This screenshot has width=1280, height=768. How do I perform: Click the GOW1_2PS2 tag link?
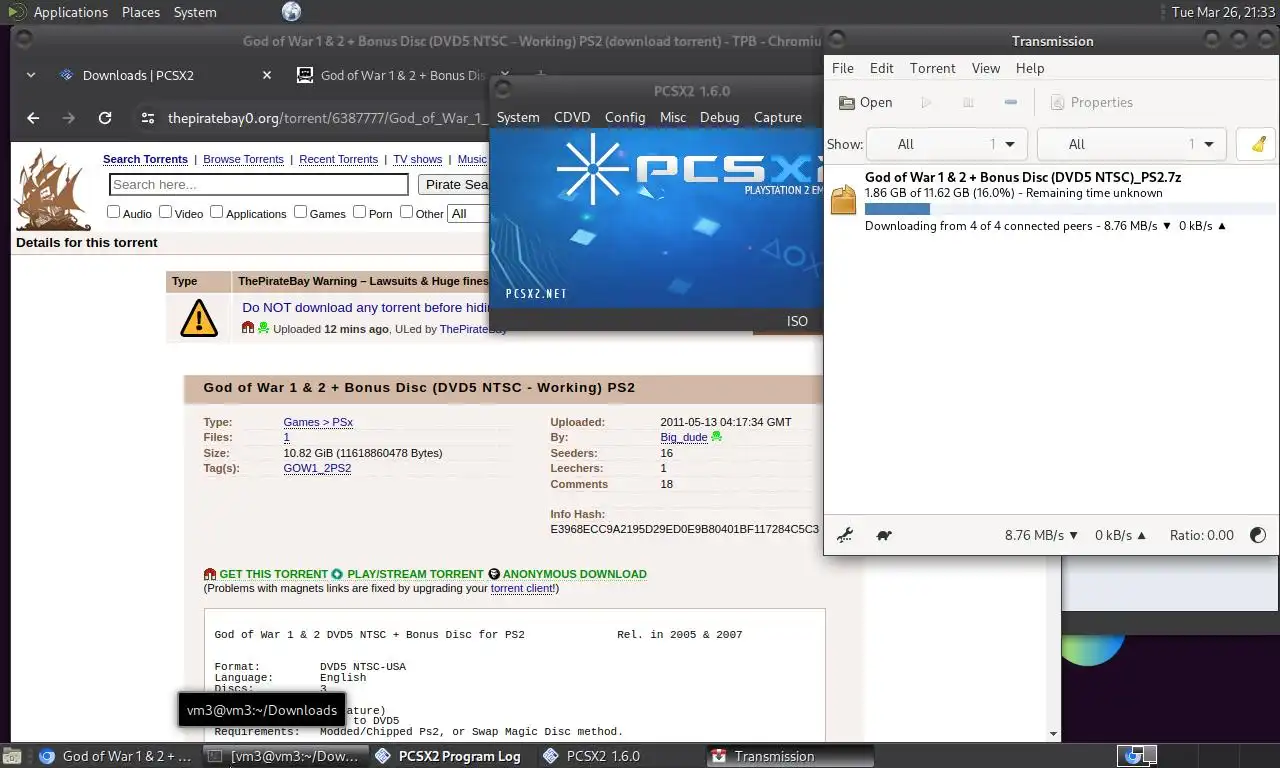click(x=317, y=468)
